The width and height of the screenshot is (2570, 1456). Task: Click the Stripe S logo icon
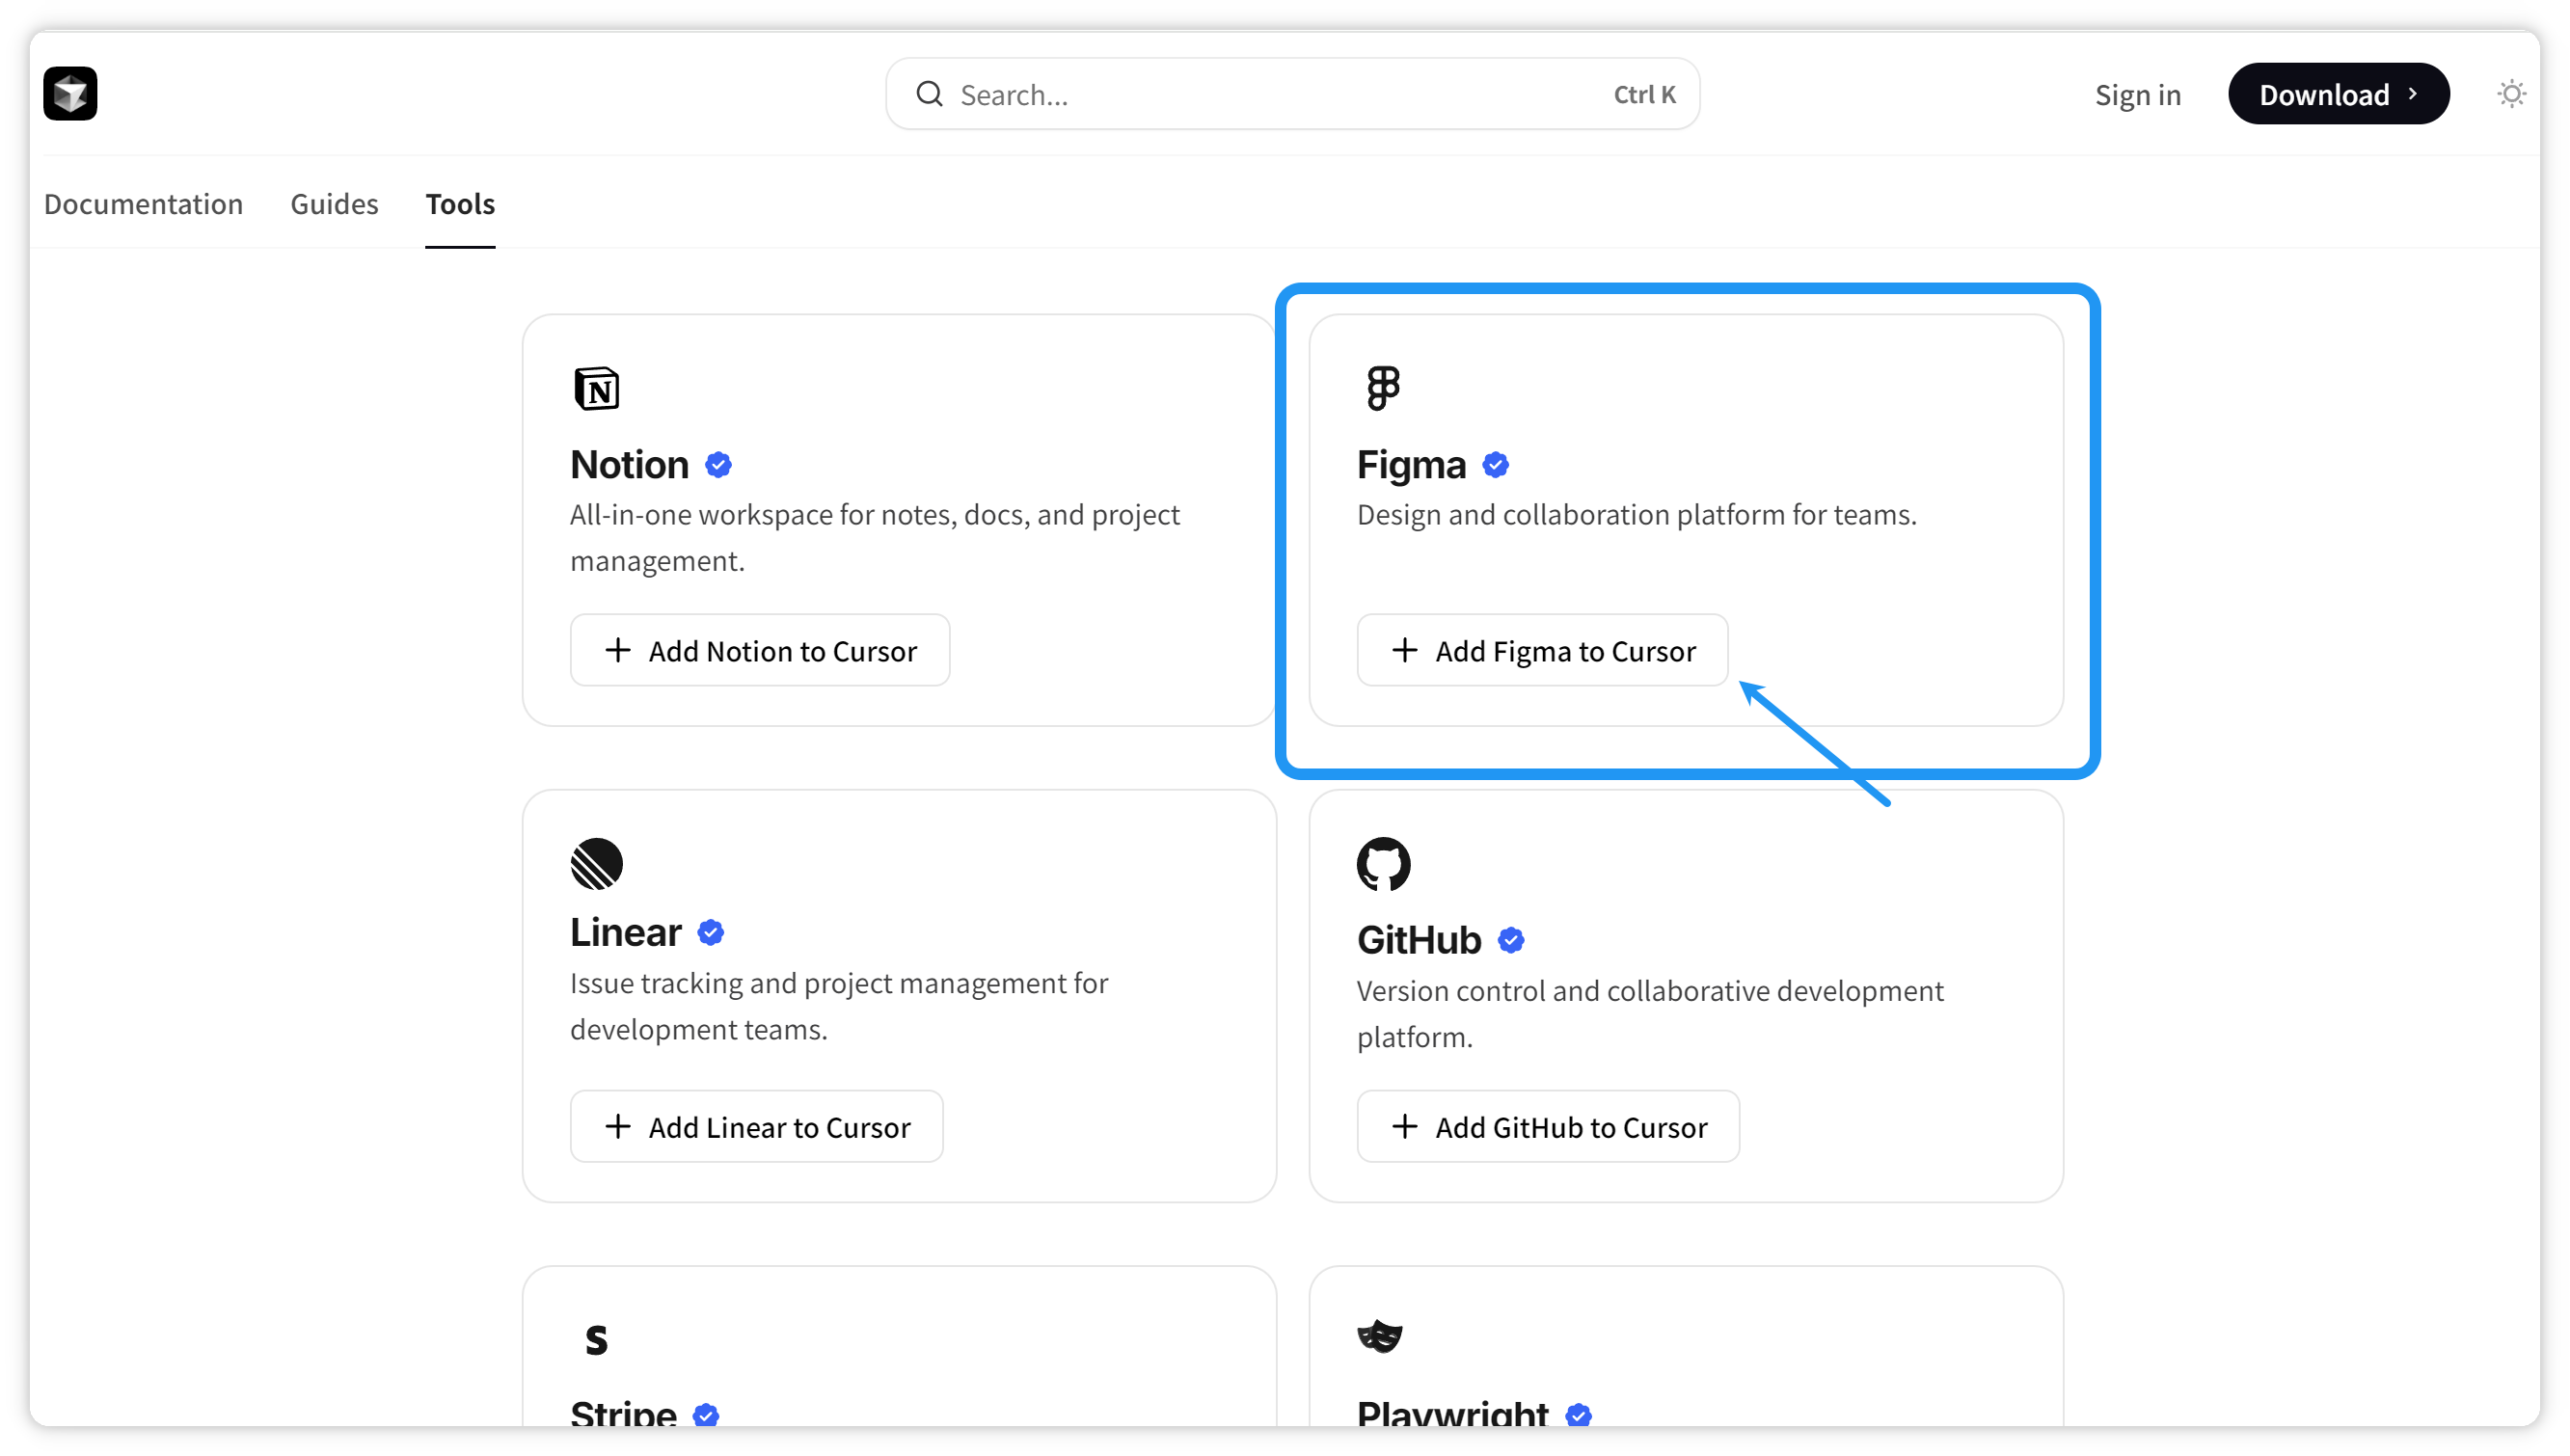(596, 1339)
